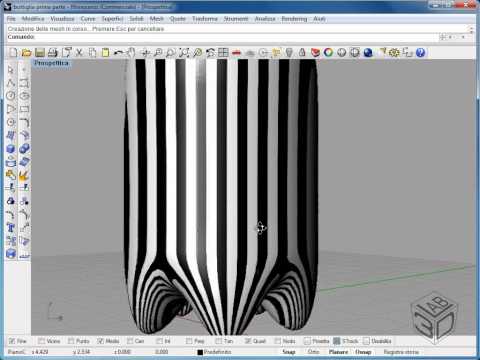Image resolution: width=480 pixels, height=360 pixels.
Task: Open the Visualizza menu
Action: pyautogui.click(x=62, y=19)
